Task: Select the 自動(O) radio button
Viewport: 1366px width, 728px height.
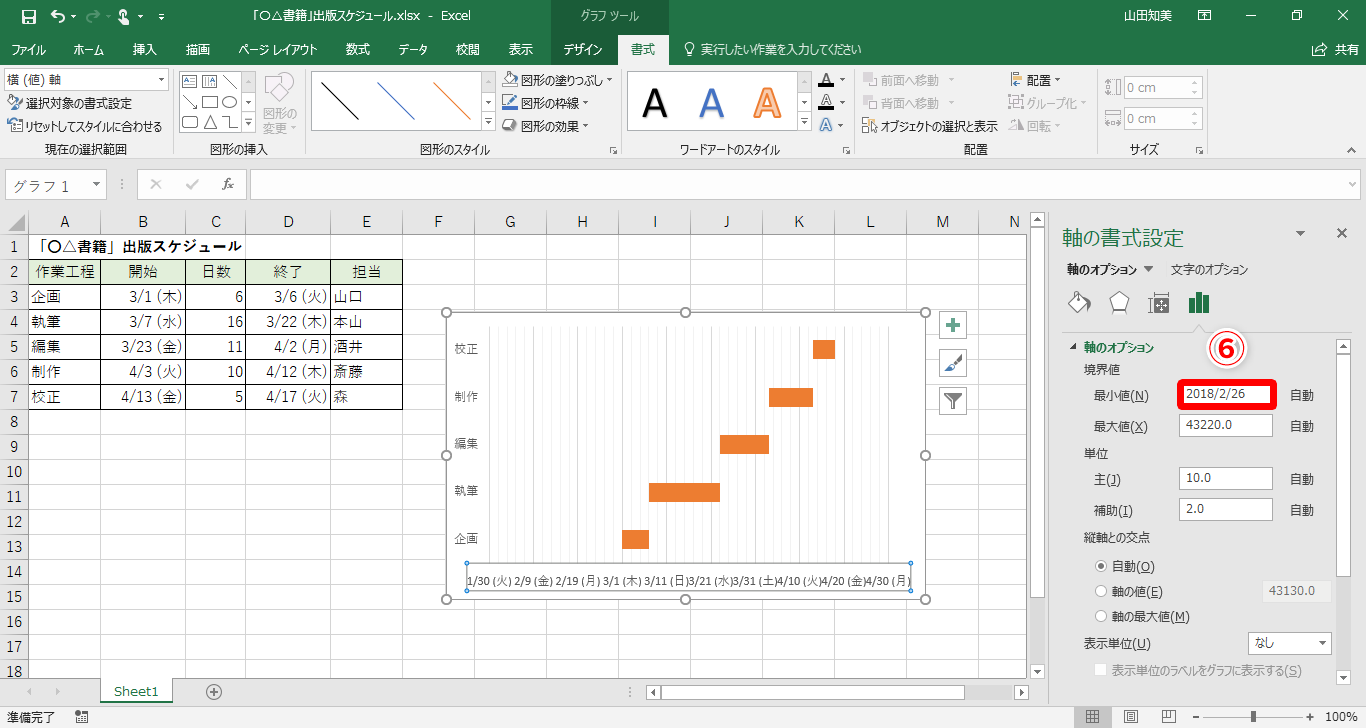Action: pos(1101,566)
